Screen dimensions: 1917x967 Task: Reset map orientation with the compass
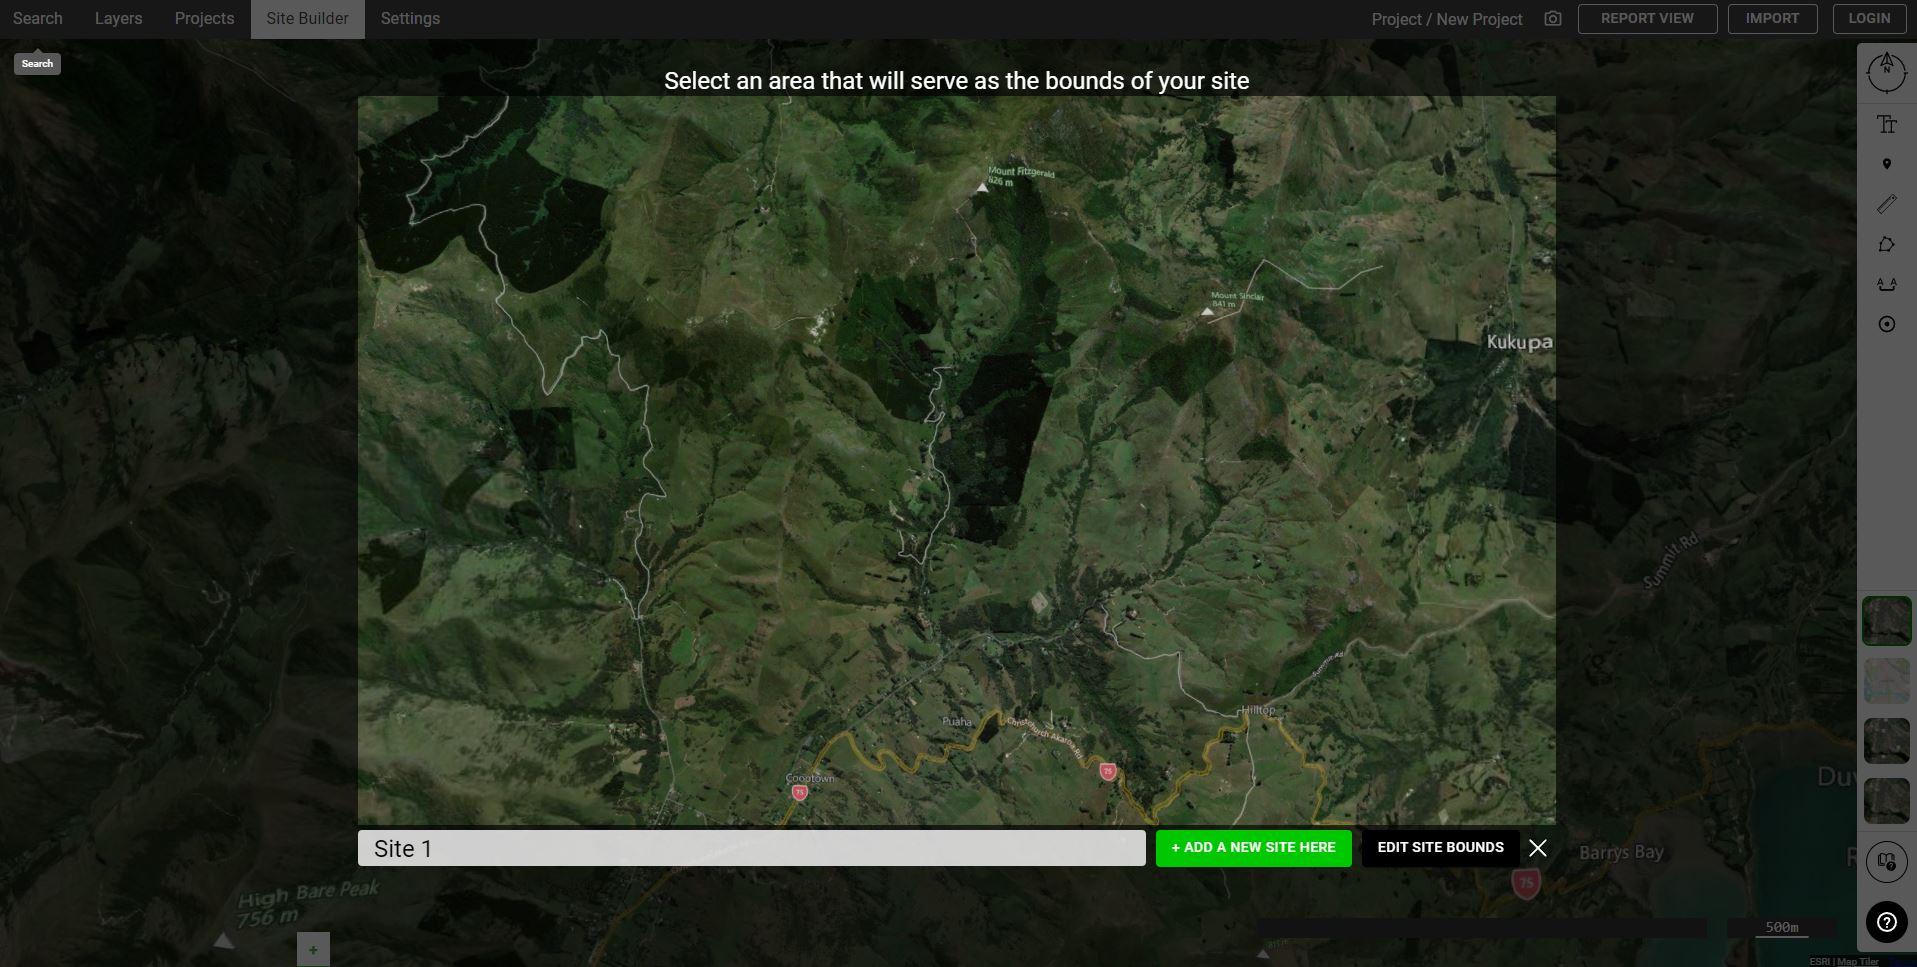tap(1887, 72)
